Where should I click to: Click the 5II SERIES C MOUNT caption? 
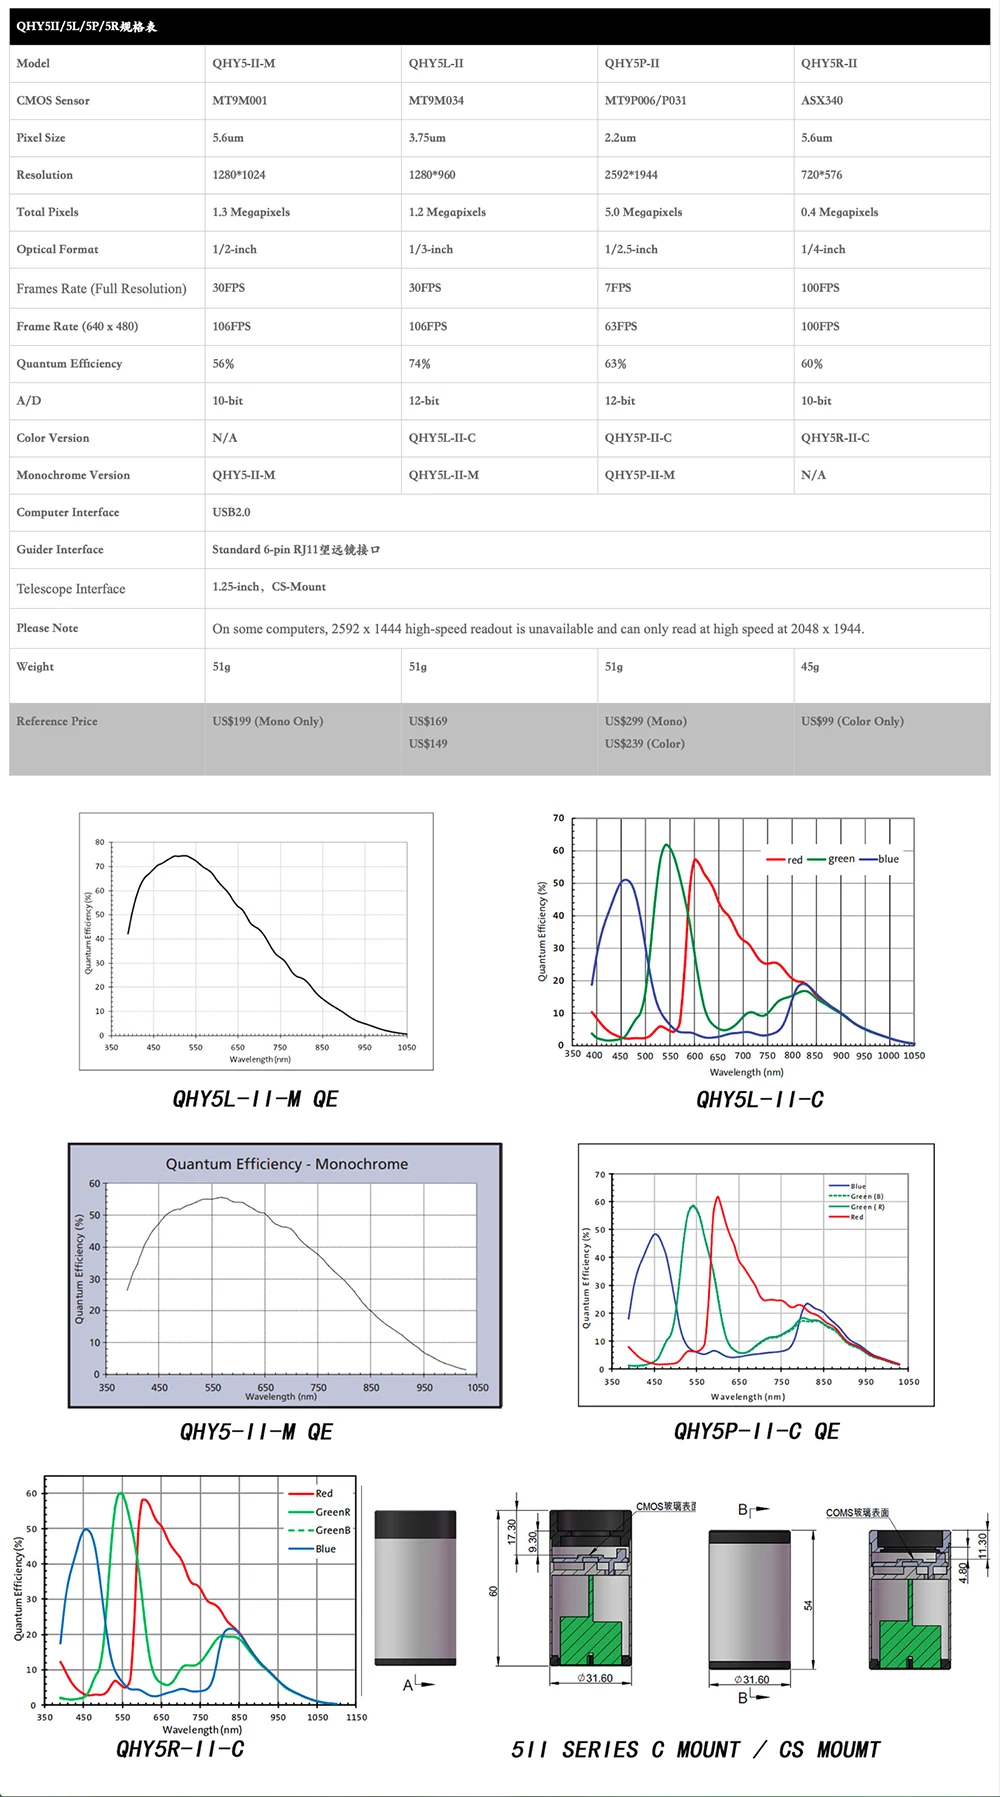[696, 1750]
